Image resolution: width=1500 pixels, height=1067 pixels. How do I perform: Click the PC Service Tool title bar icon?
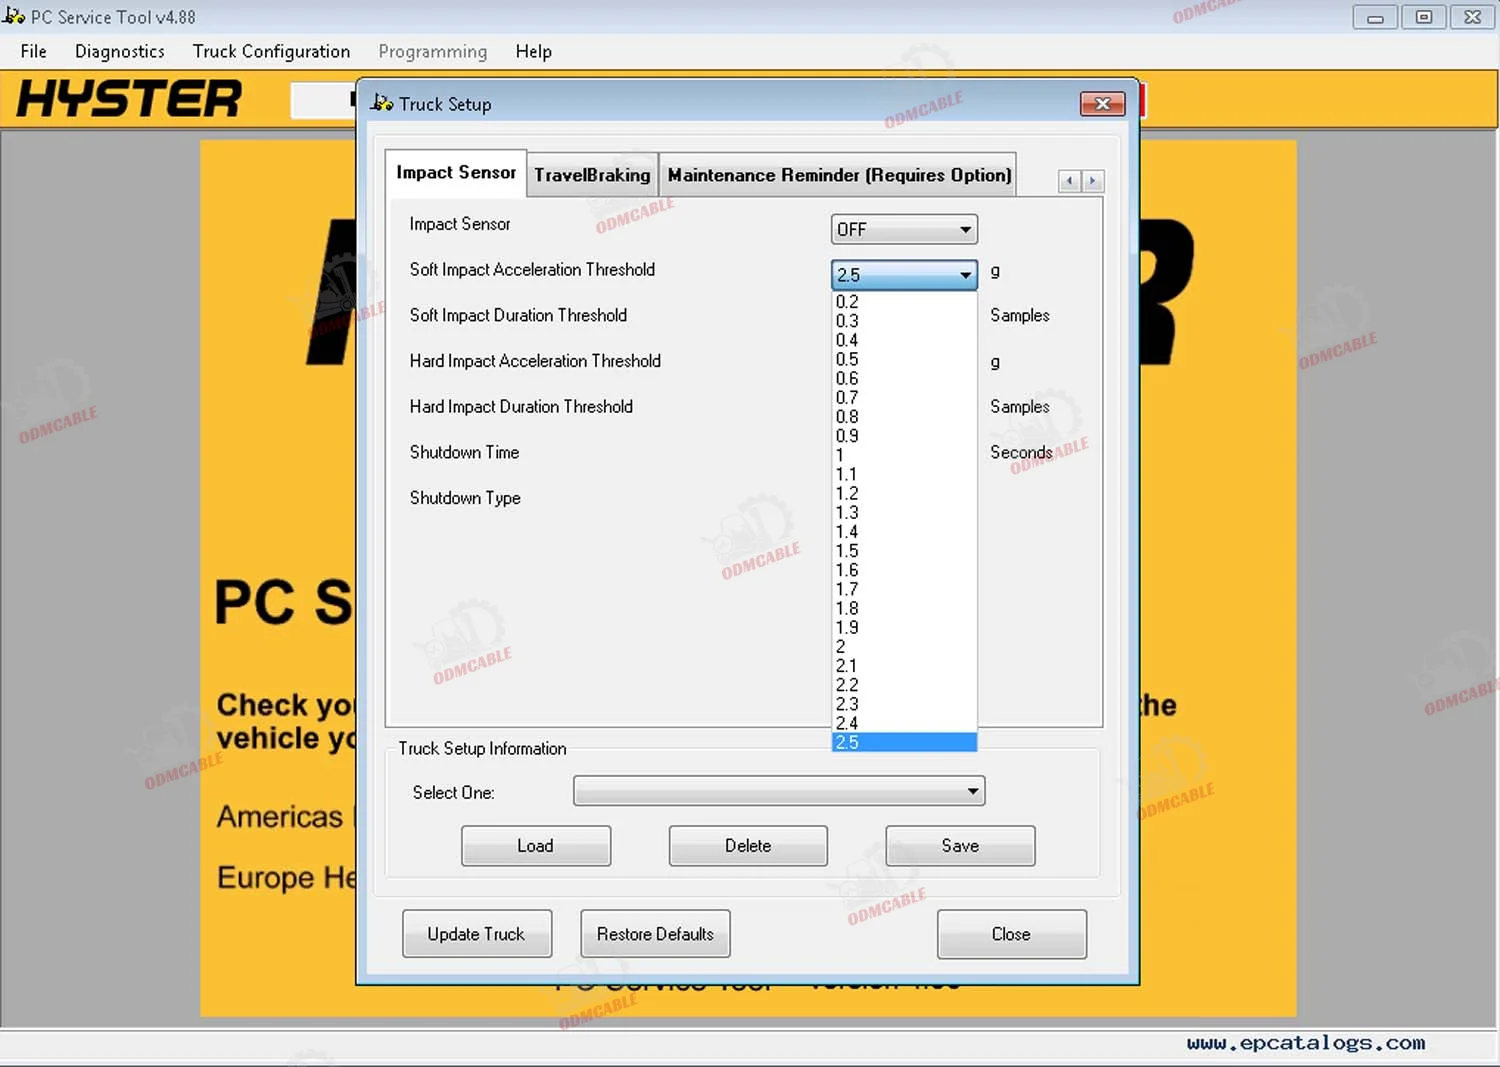(14, 16)
